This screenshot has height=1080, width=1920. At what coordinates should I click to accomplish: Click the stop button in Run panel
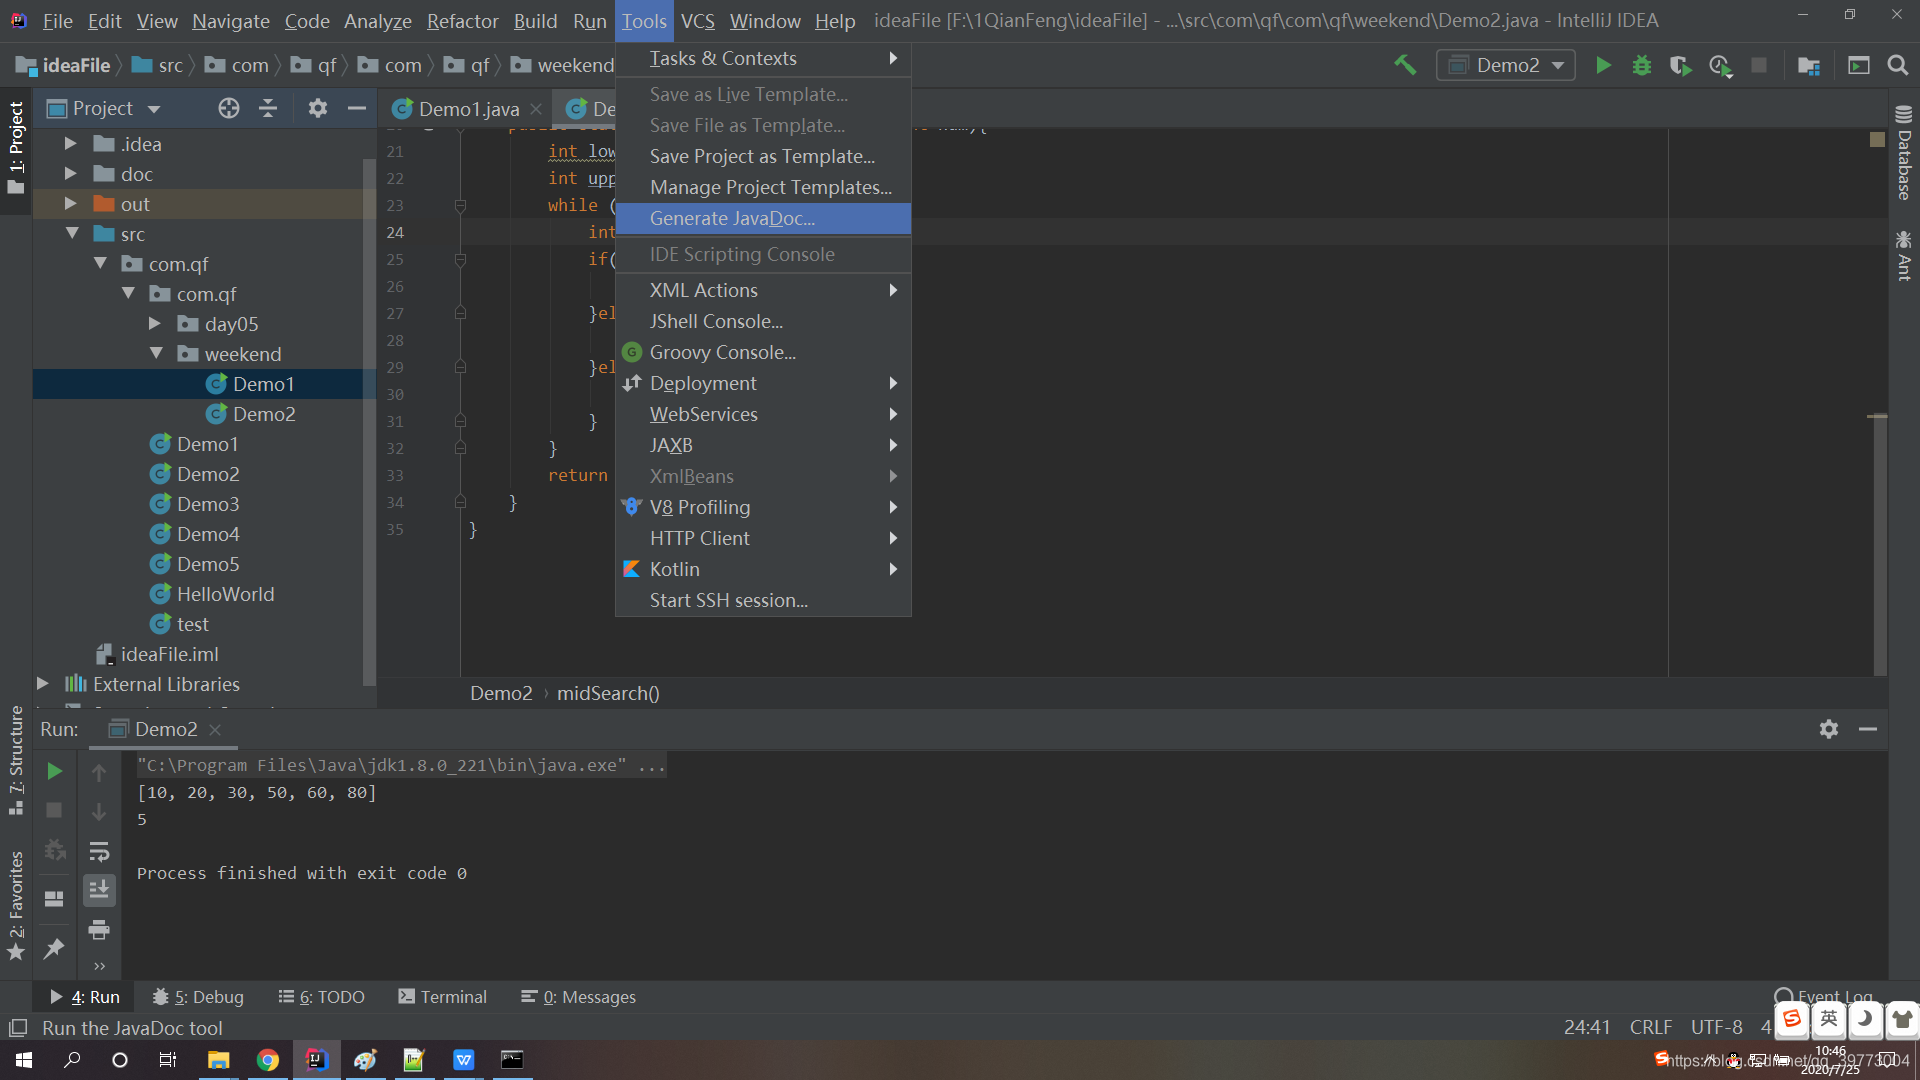tap(55, 810)
